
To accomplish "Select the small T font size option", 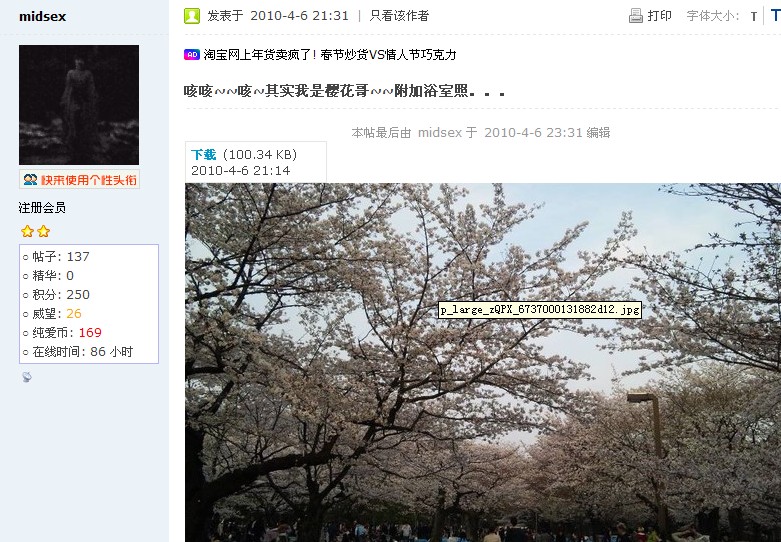I will 754,17.
